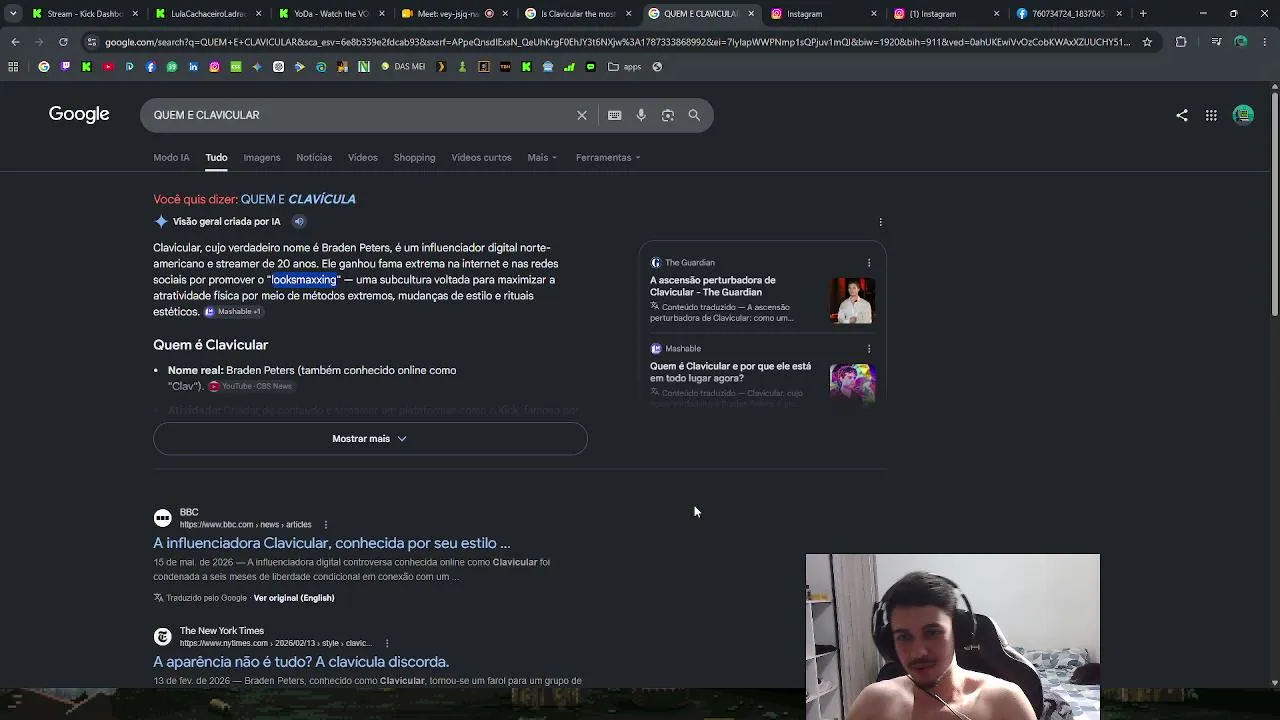The image size is (1280, 720).
Task: Listen to the AI overview audio
Action: (x=299, y=221)
